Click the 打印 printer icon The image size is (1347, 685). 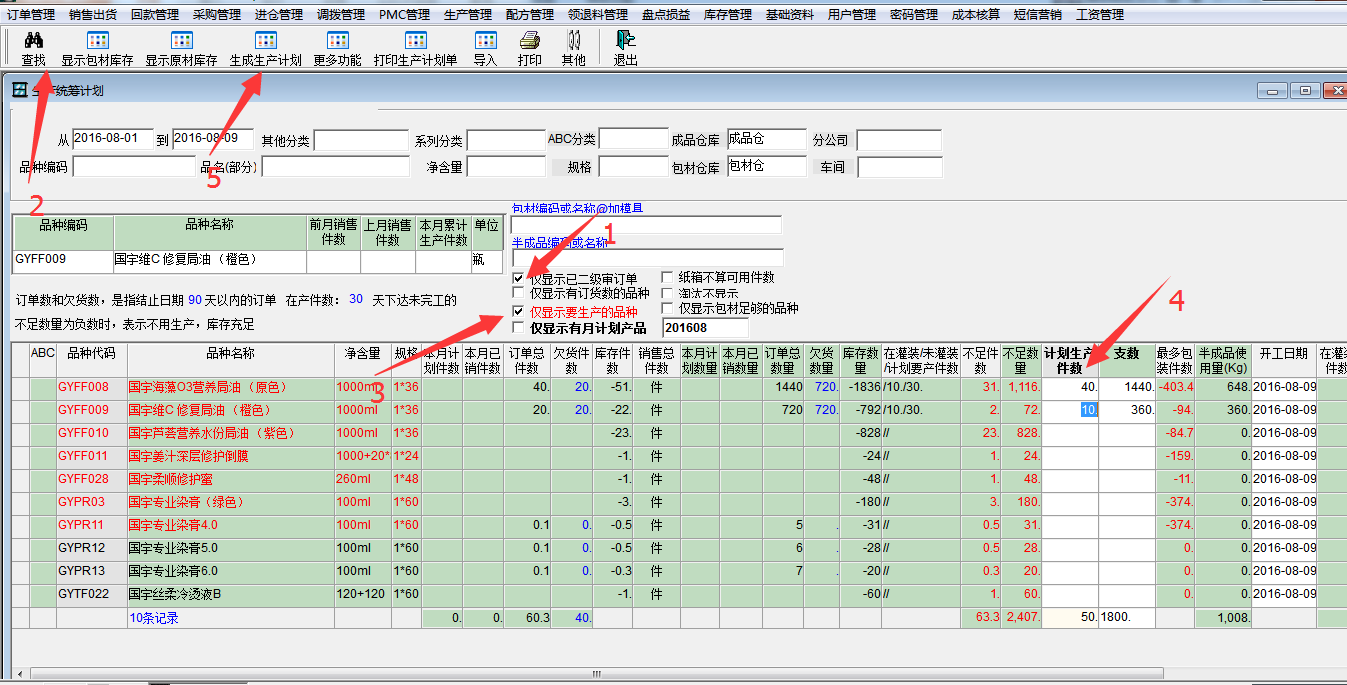point(530,41)
